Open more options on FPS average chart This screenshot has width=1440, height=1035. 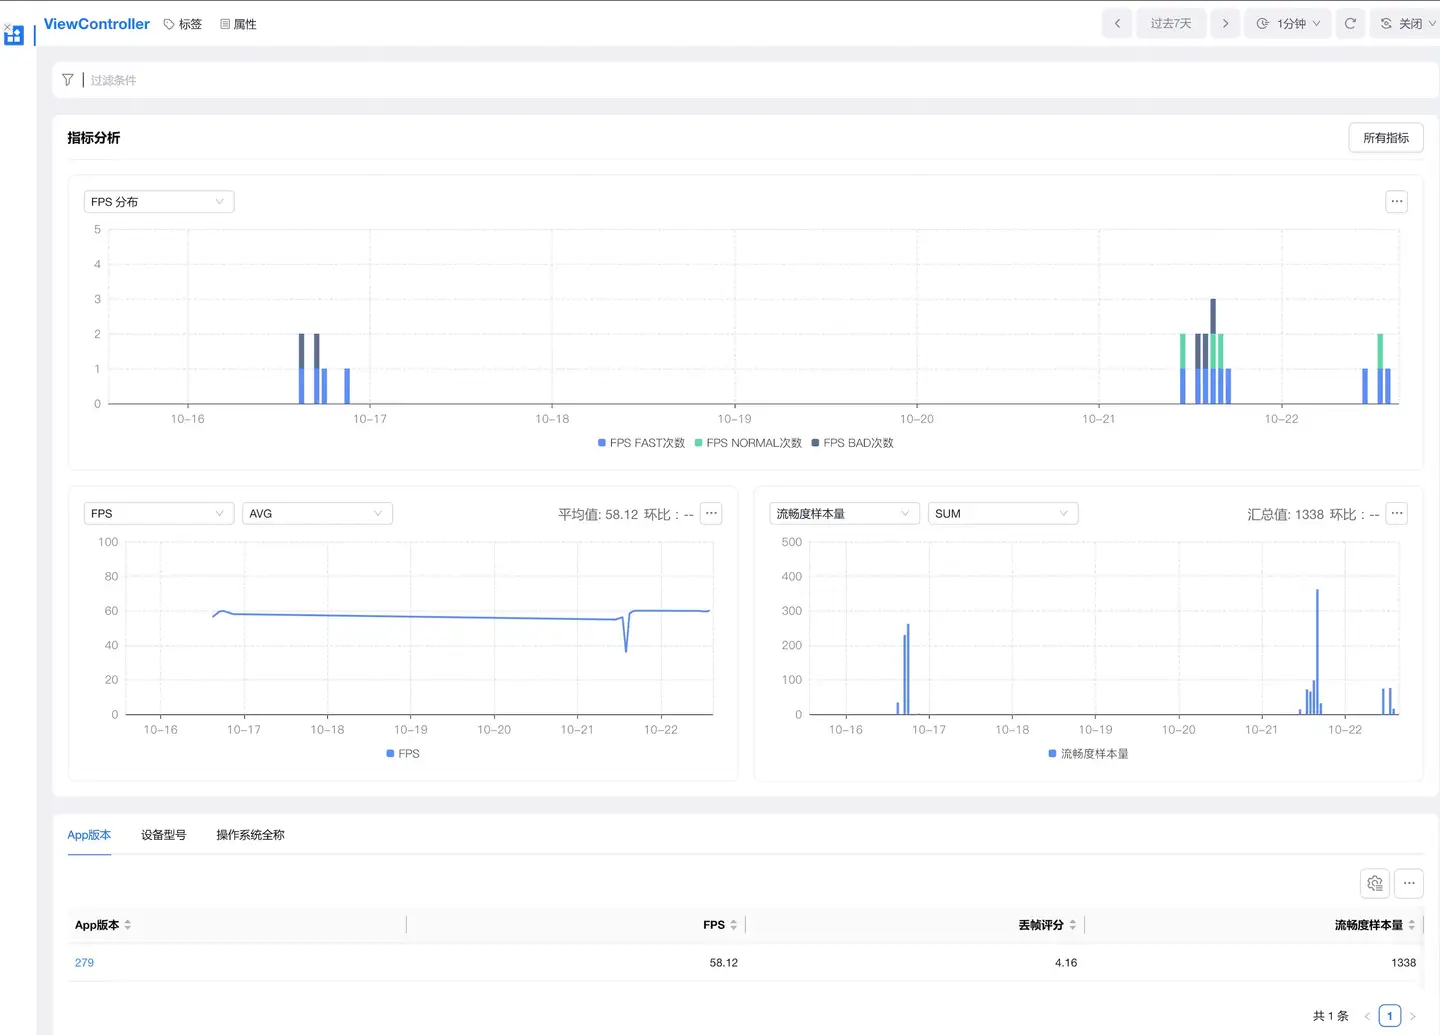pyautogui.click(x=711, y=514)
